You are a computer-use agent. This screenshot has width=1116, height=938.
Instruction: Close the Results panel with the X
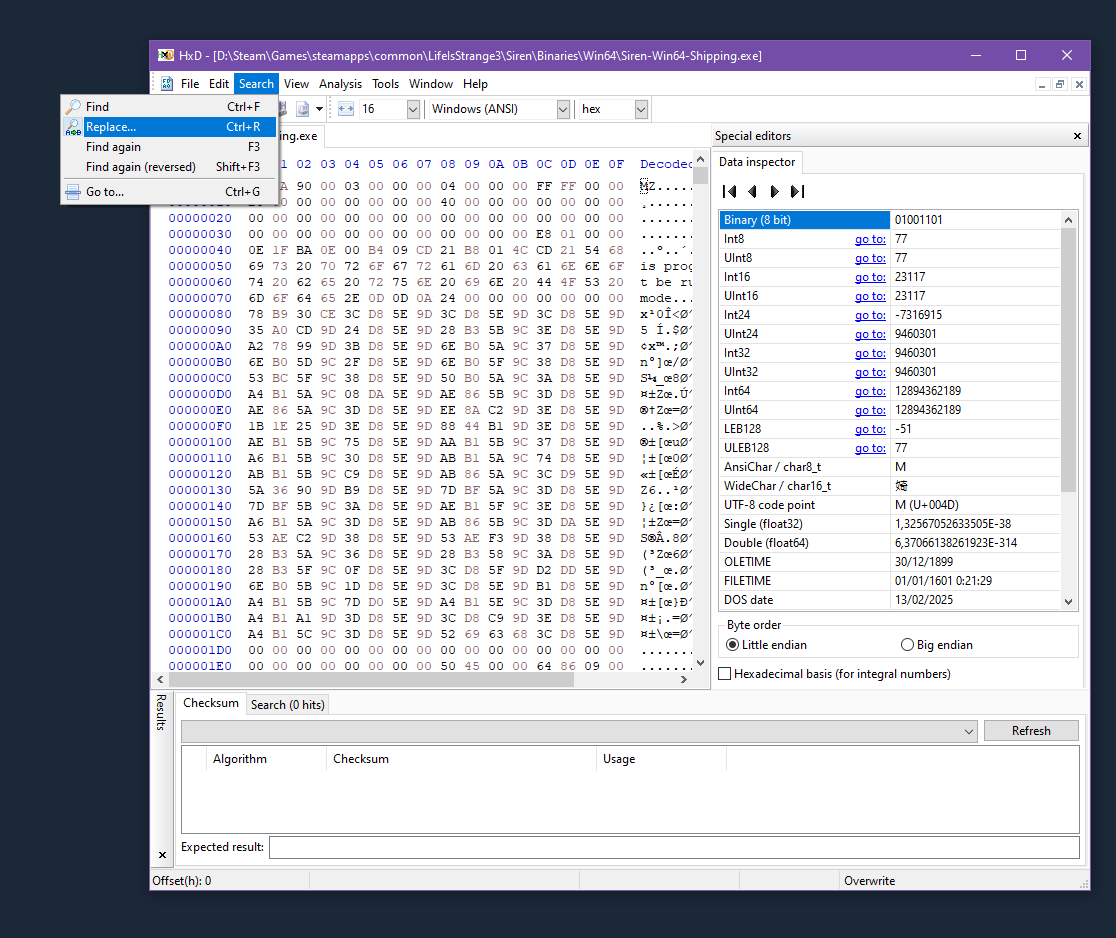[163, 855]
